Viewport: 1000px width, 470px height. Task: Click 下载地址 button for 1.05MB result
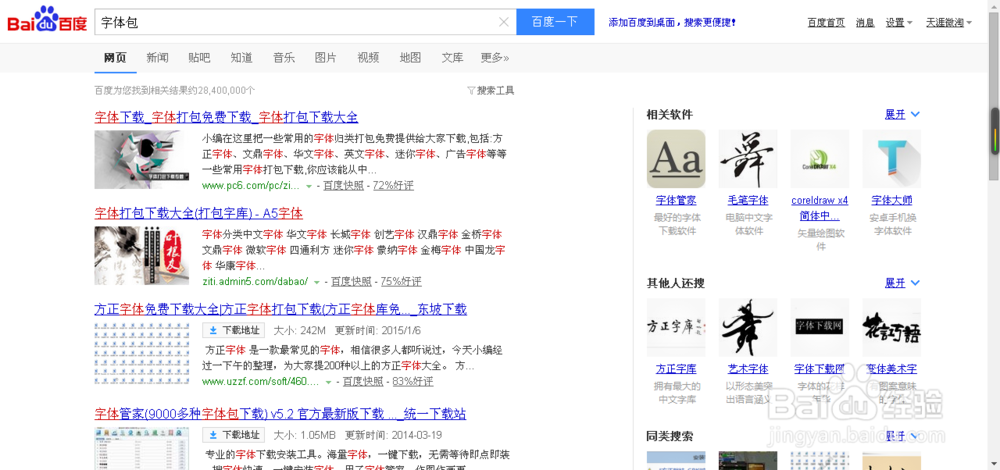click(234, 436)
